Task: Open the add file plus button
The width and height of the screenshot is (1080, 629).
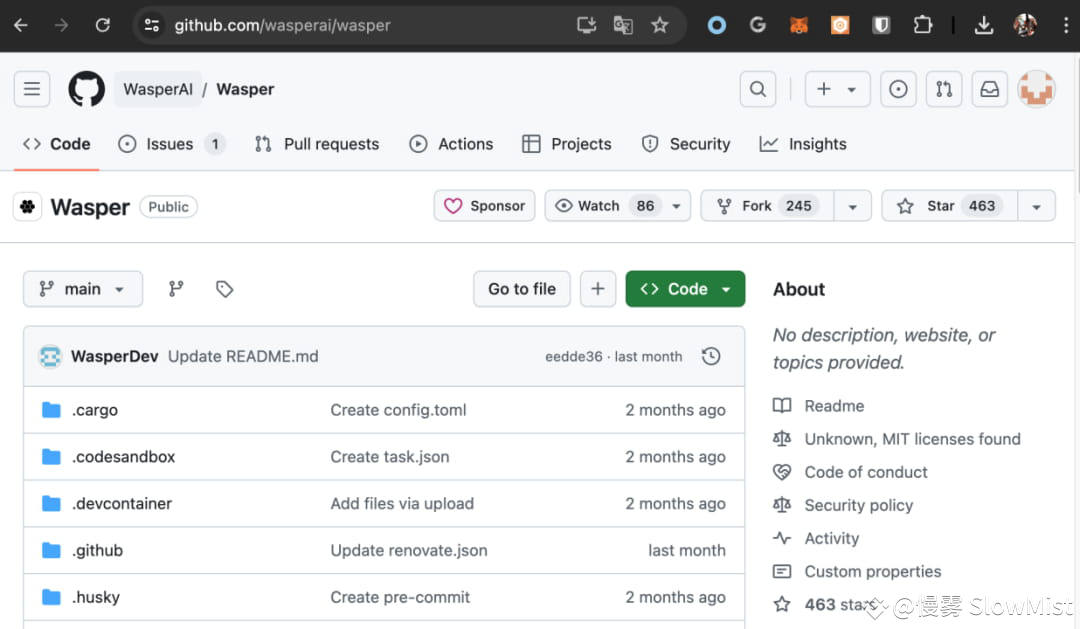Action: coord(598,289)
